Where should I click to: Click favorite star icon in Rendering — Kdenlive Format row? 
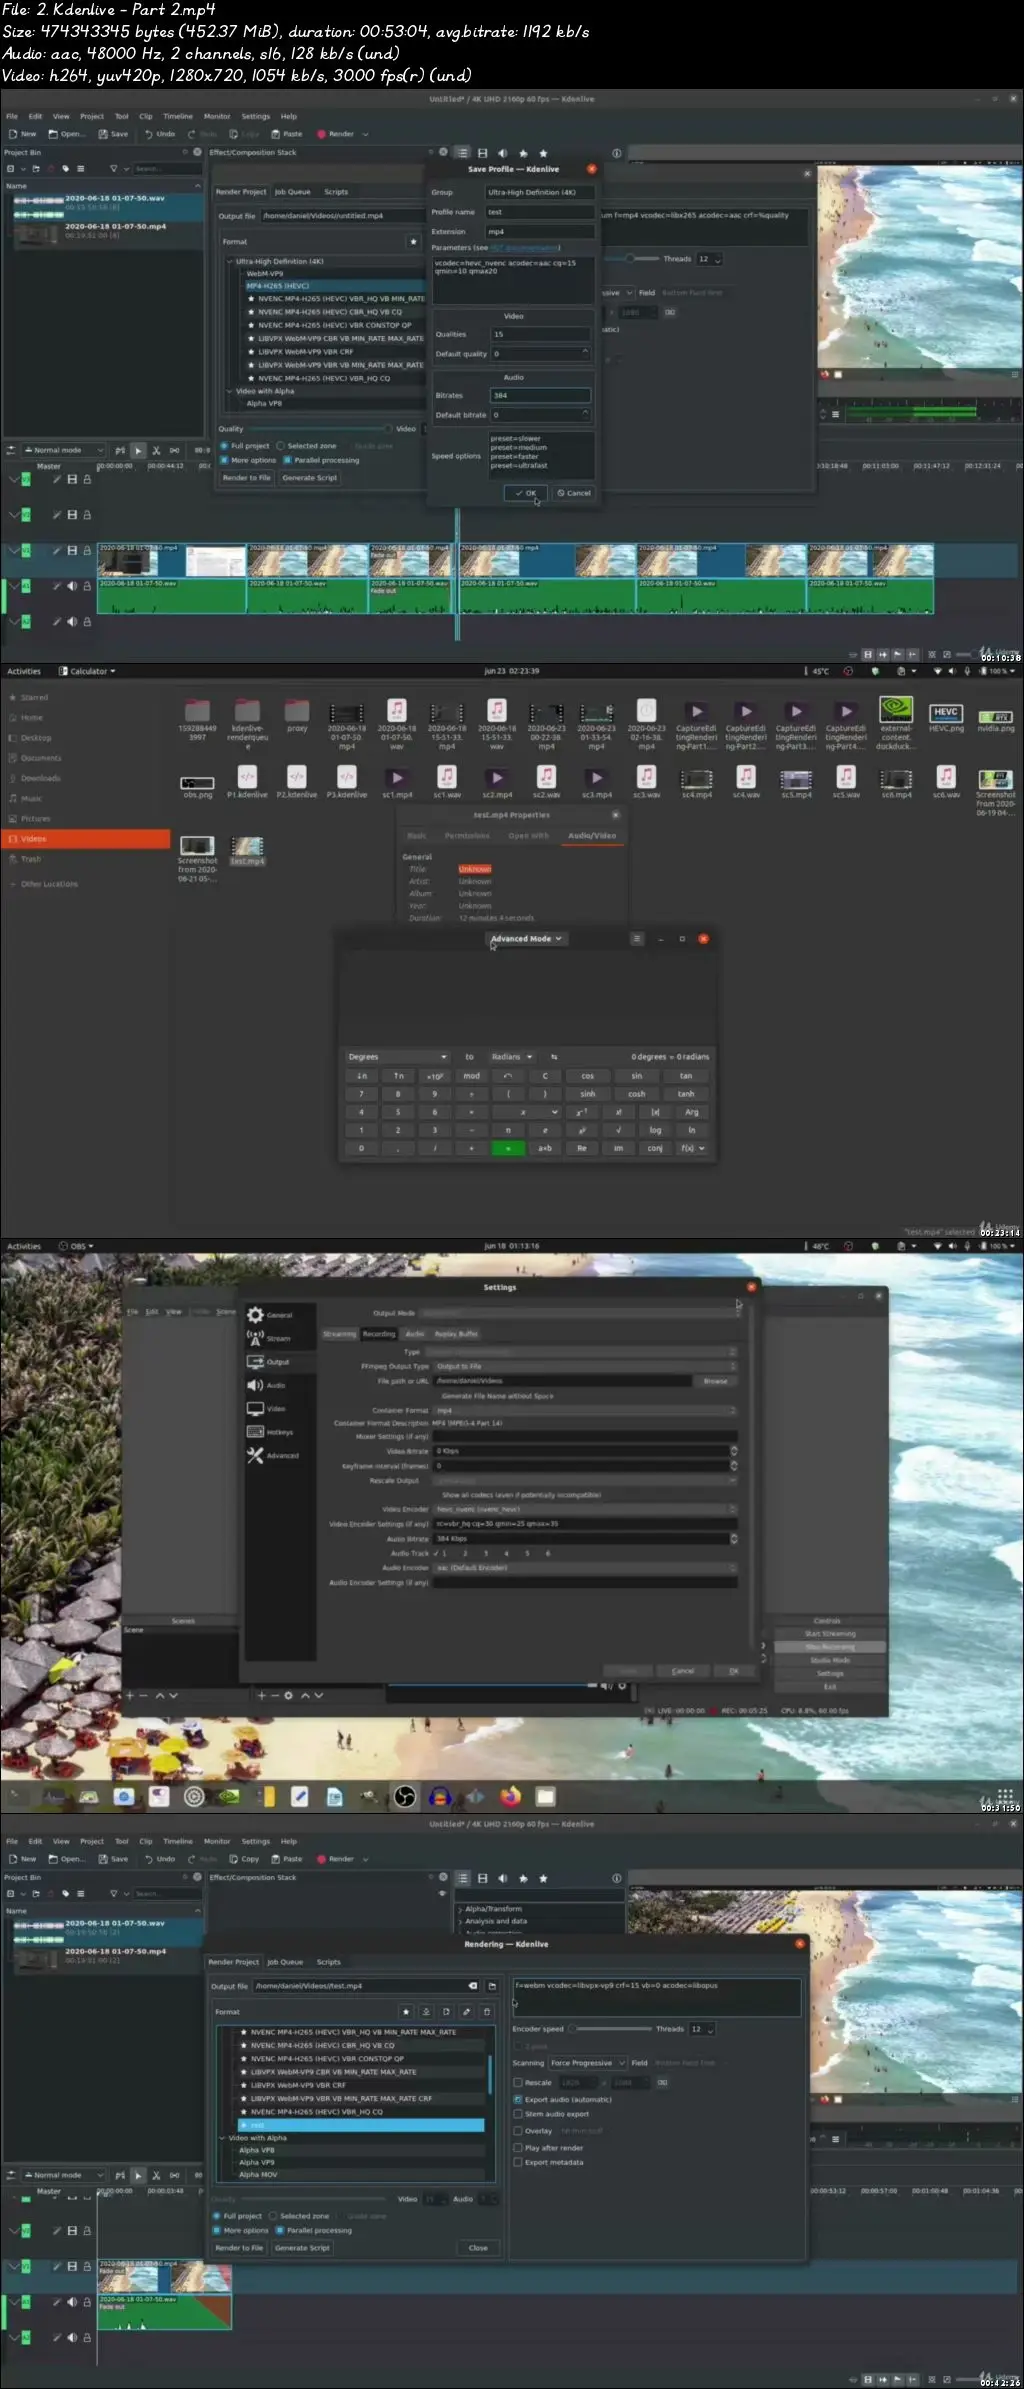point(406,2011)
